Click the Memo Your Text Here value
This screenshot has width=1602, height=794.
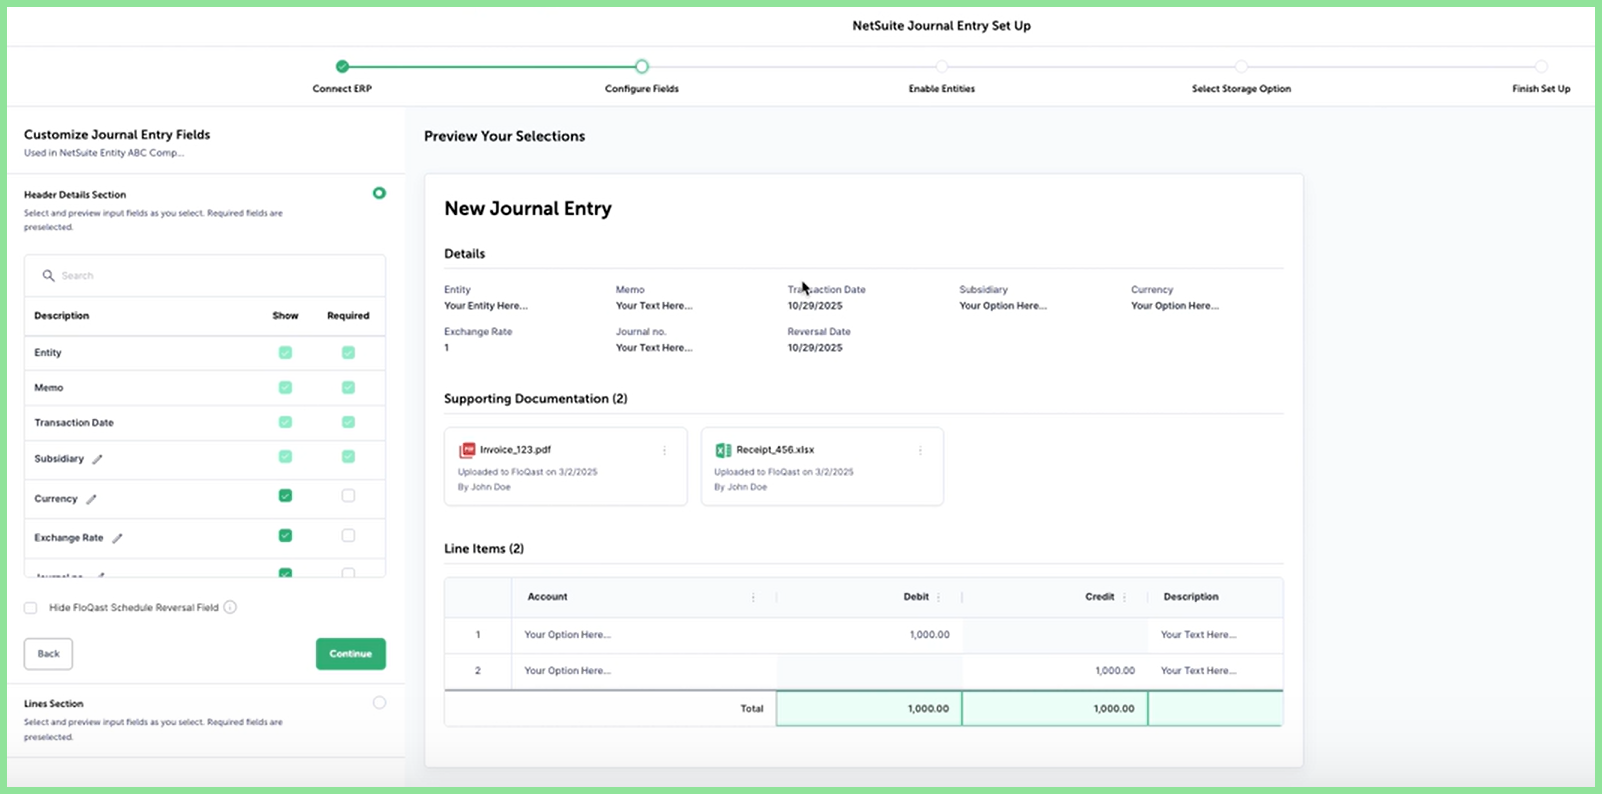click(654, 306)
